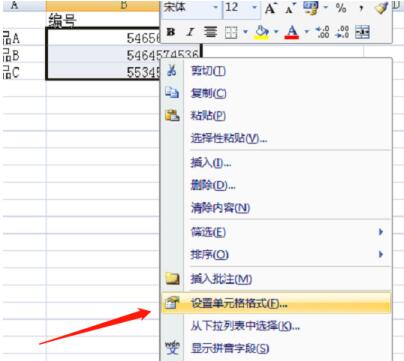
Task: Expand the fill color dropdown arrow
Action: (276, 32)
